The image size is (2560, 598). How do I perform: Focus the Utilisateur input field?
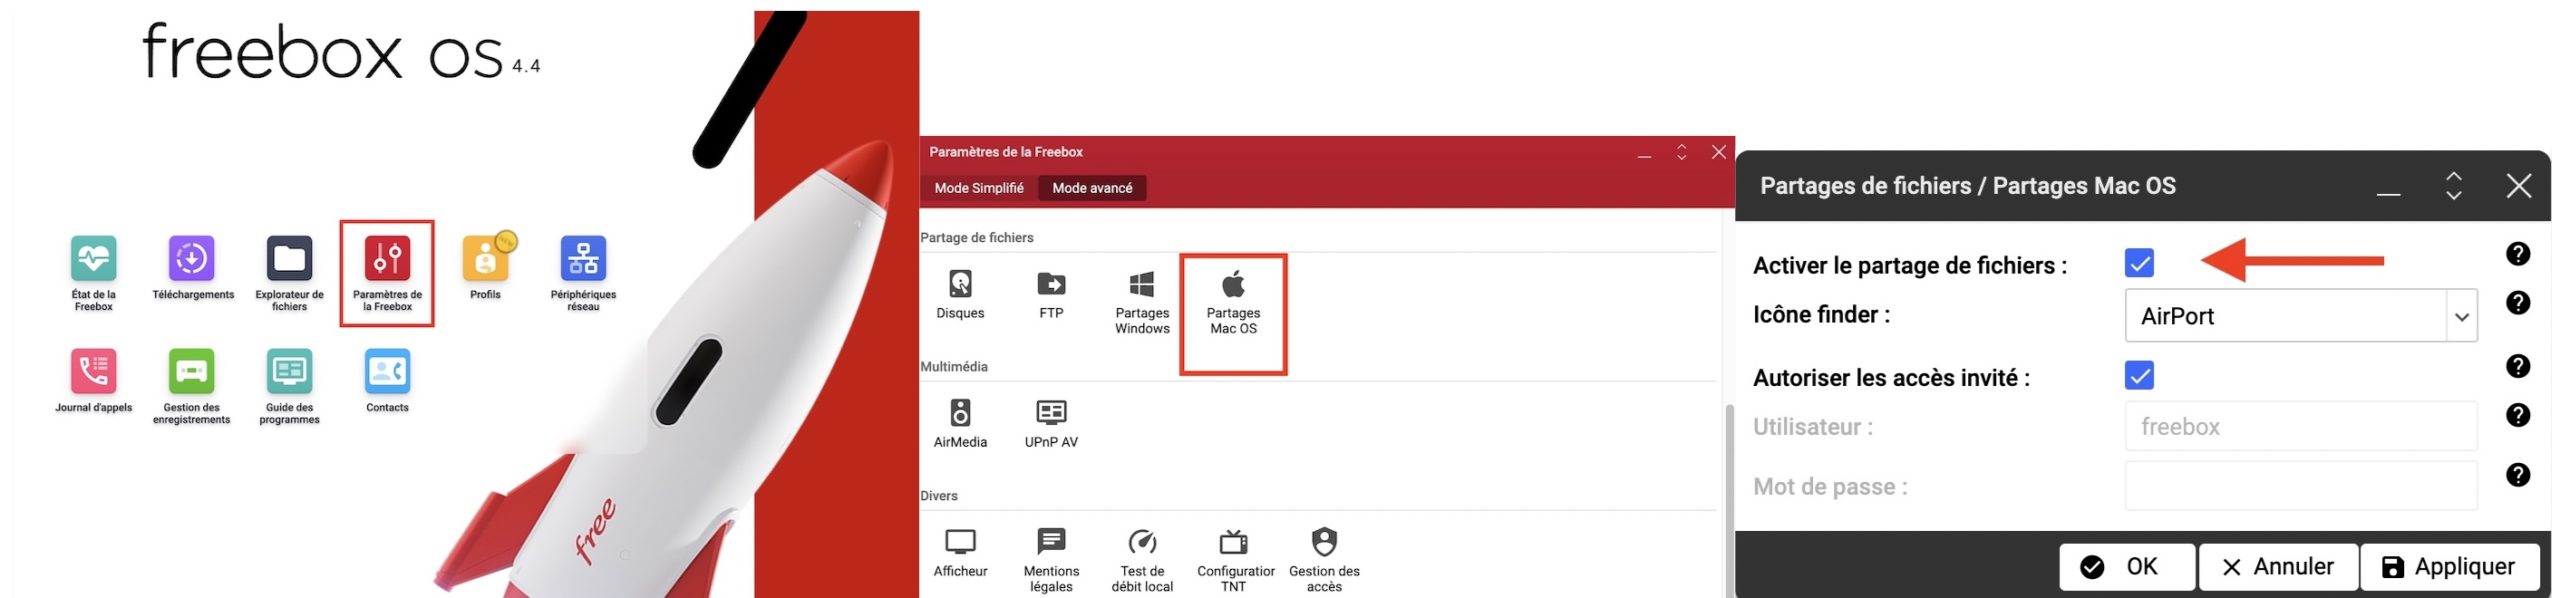pyautogui.click(x=2300, y=427)
